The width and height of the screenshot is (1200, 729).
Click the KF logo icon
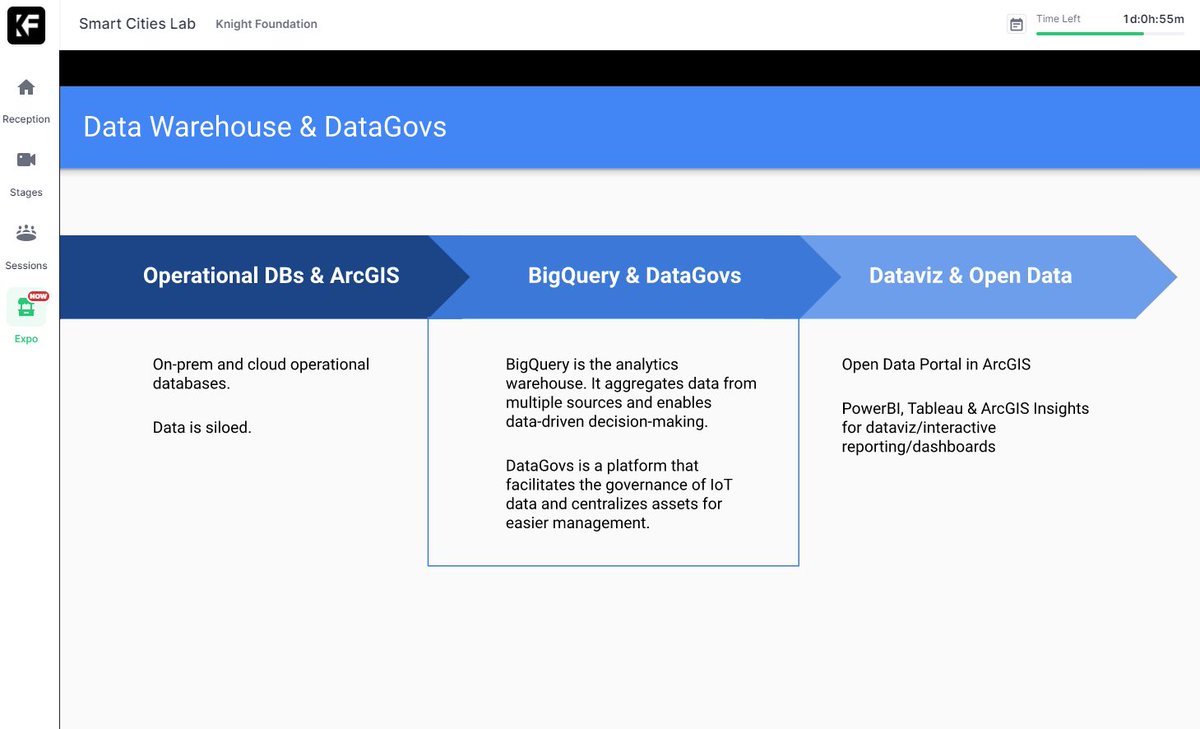coord(26,25)
